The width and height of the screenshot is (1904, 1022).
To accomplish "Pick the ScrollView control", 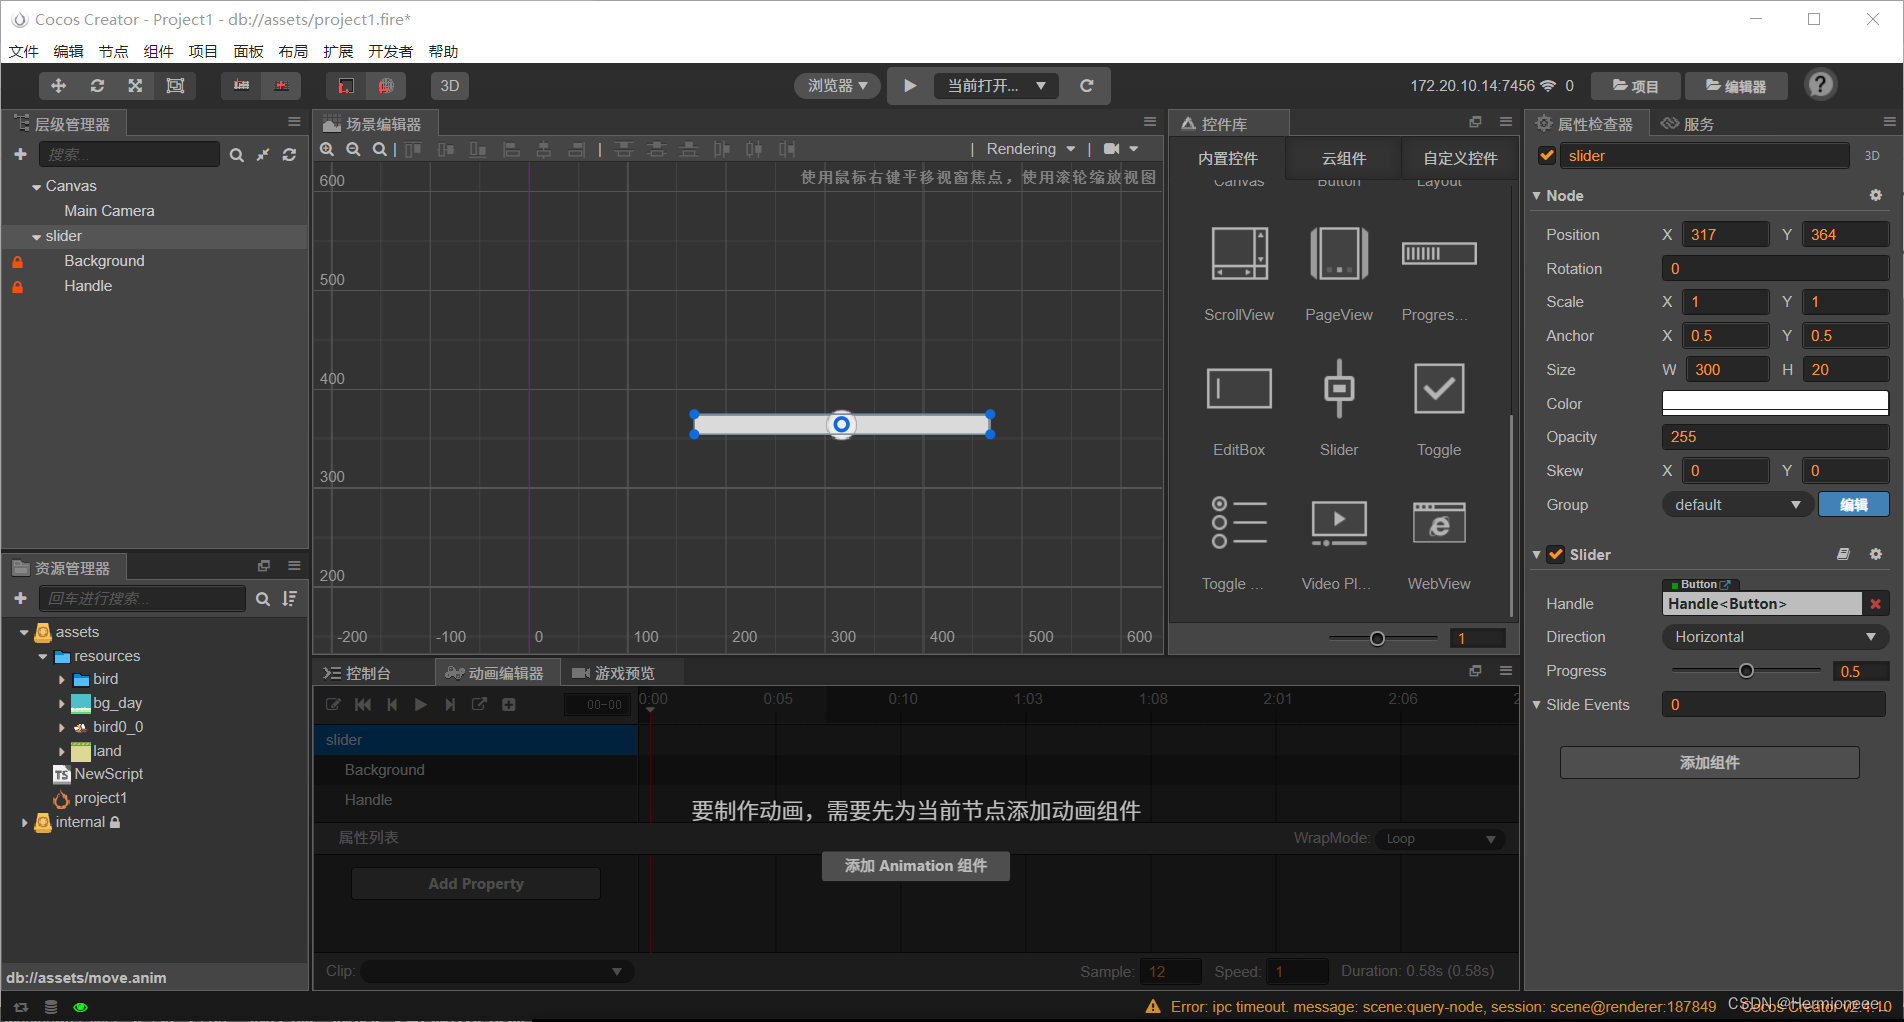I will [1239, 274].
